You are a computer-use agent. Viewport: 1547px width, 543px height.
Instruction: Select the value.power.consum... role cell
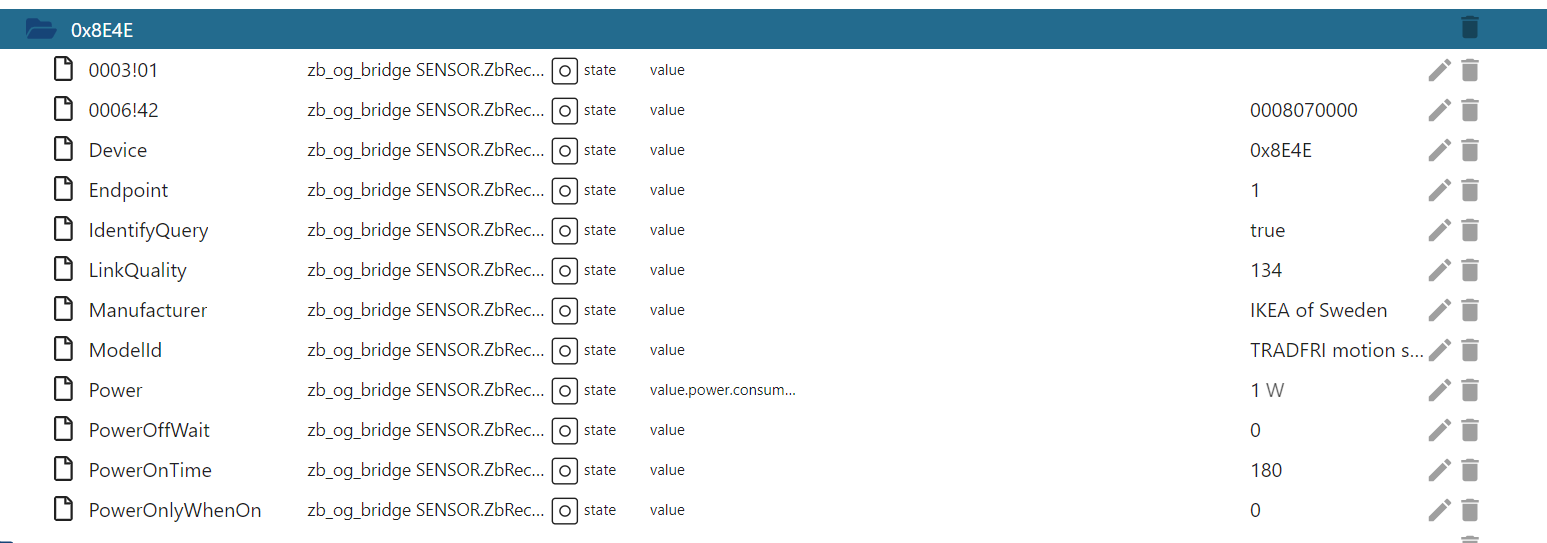(722, 390)
